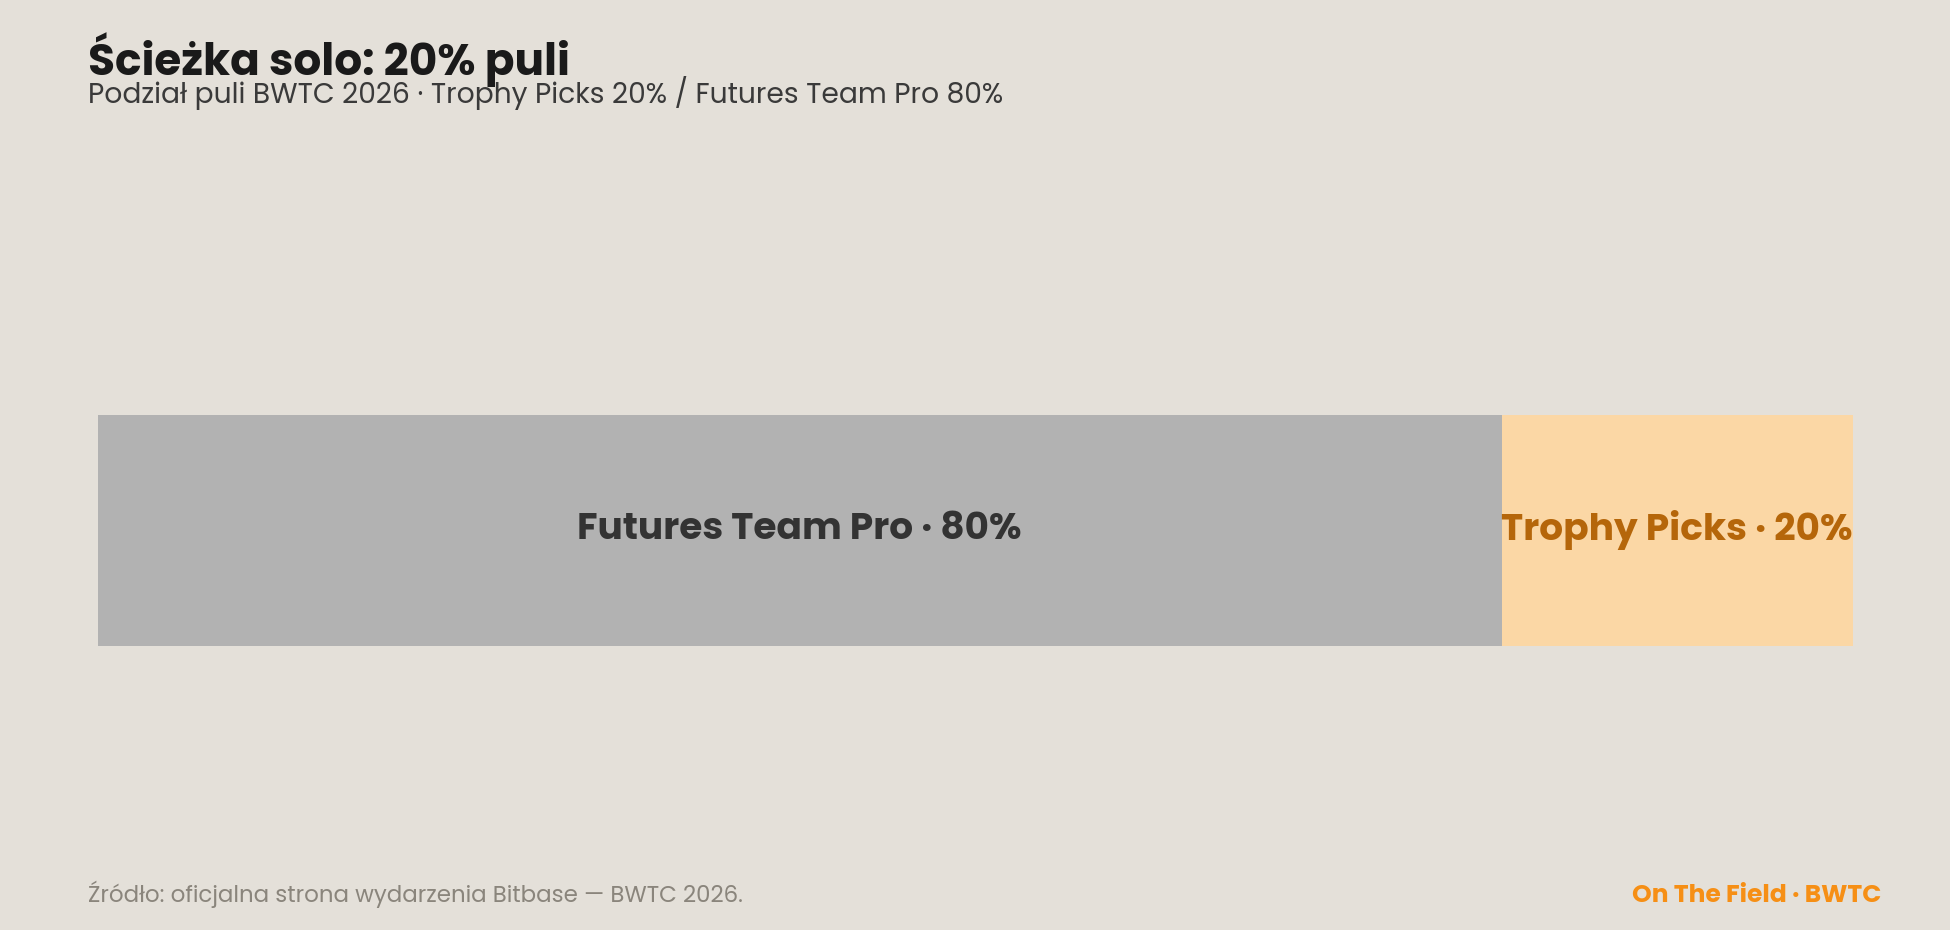
Task: Click the gray Futures Team Pro bar segment
Action: pos(800,530)
